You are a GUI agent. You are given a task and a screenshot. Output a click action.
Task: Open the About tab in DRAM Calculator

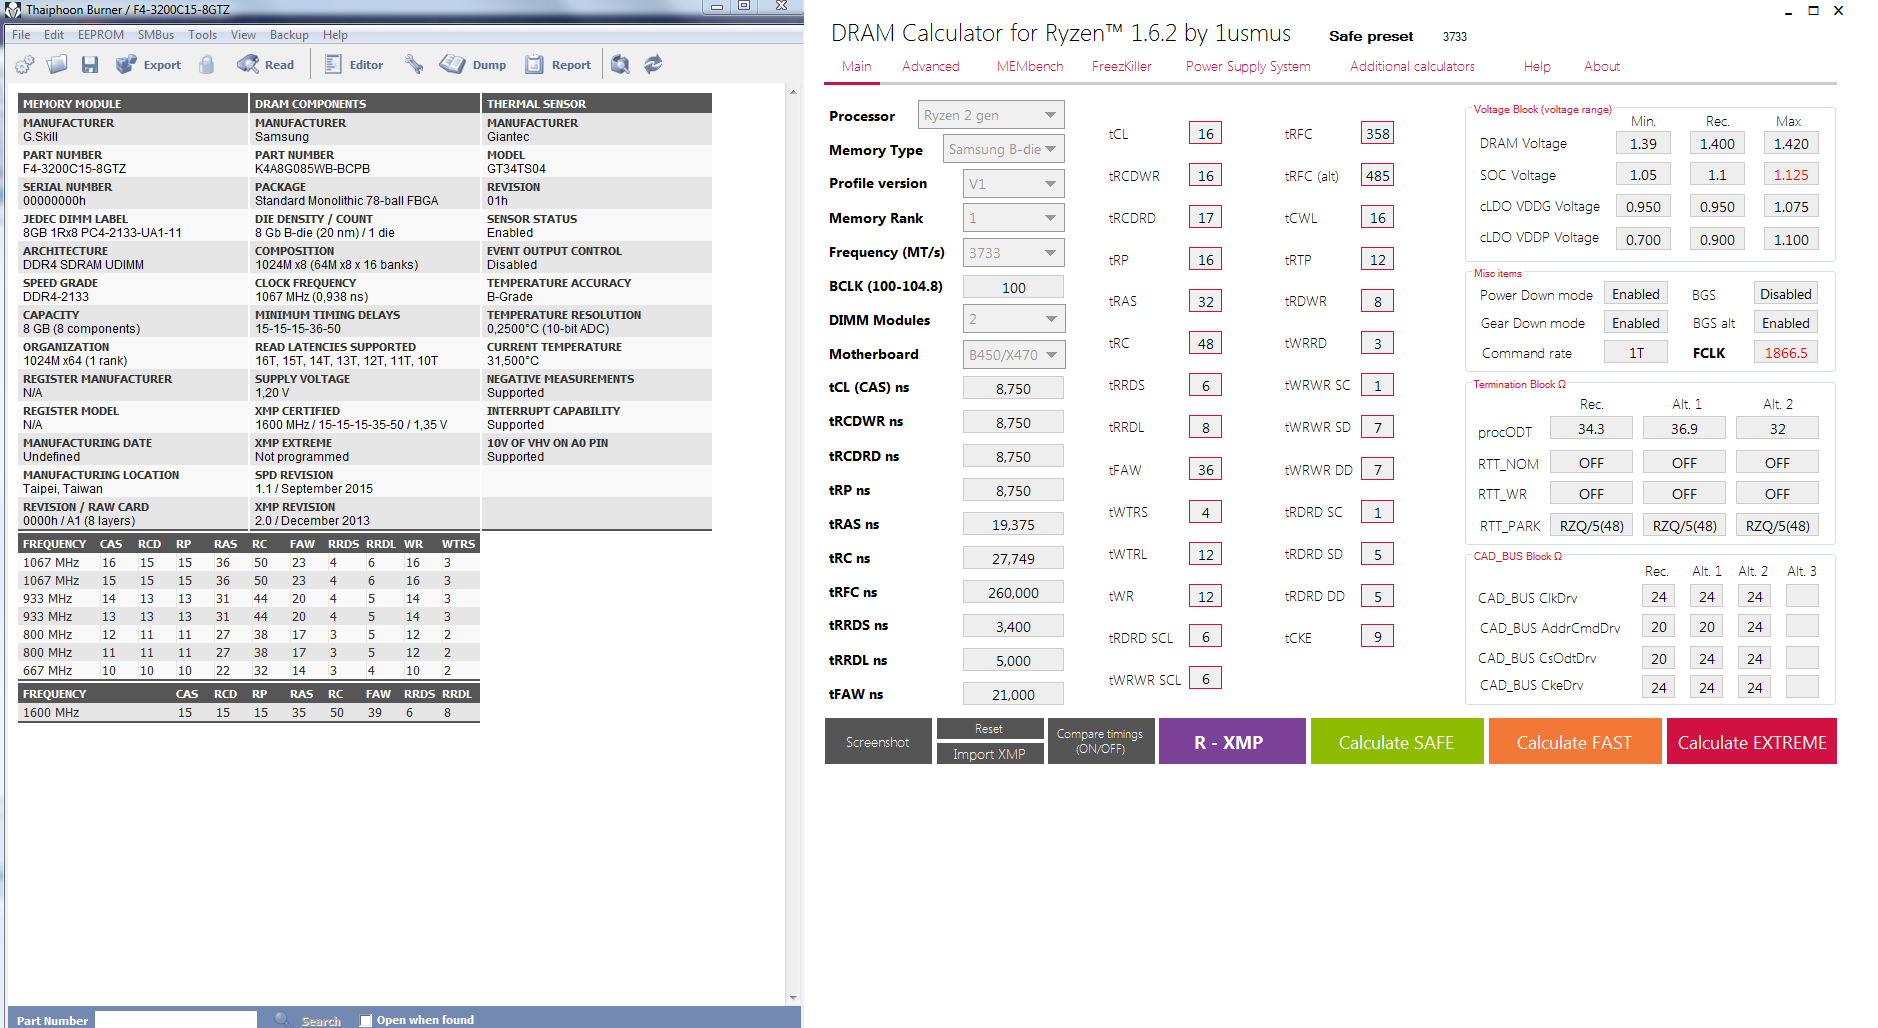tap(1602, 67)
